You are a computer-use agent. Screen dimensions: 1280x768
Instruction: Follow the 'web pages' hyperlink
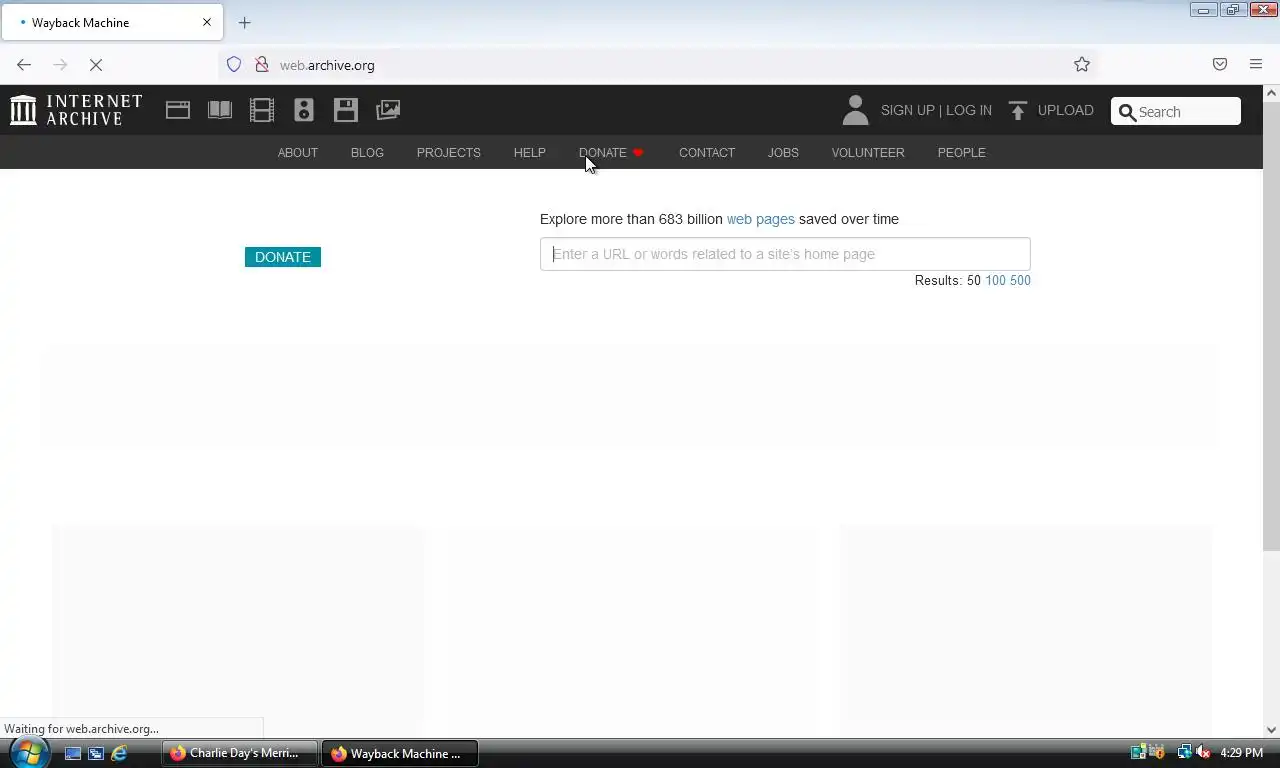click(760, 219)
